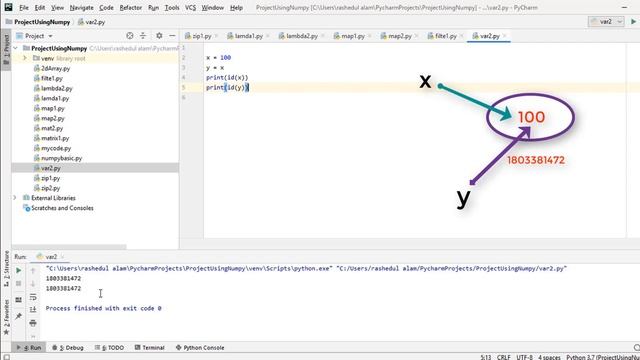The width and height of the screenshot is (640, 360).
Task: Open the Terminal tool window button
Action: 149,348
